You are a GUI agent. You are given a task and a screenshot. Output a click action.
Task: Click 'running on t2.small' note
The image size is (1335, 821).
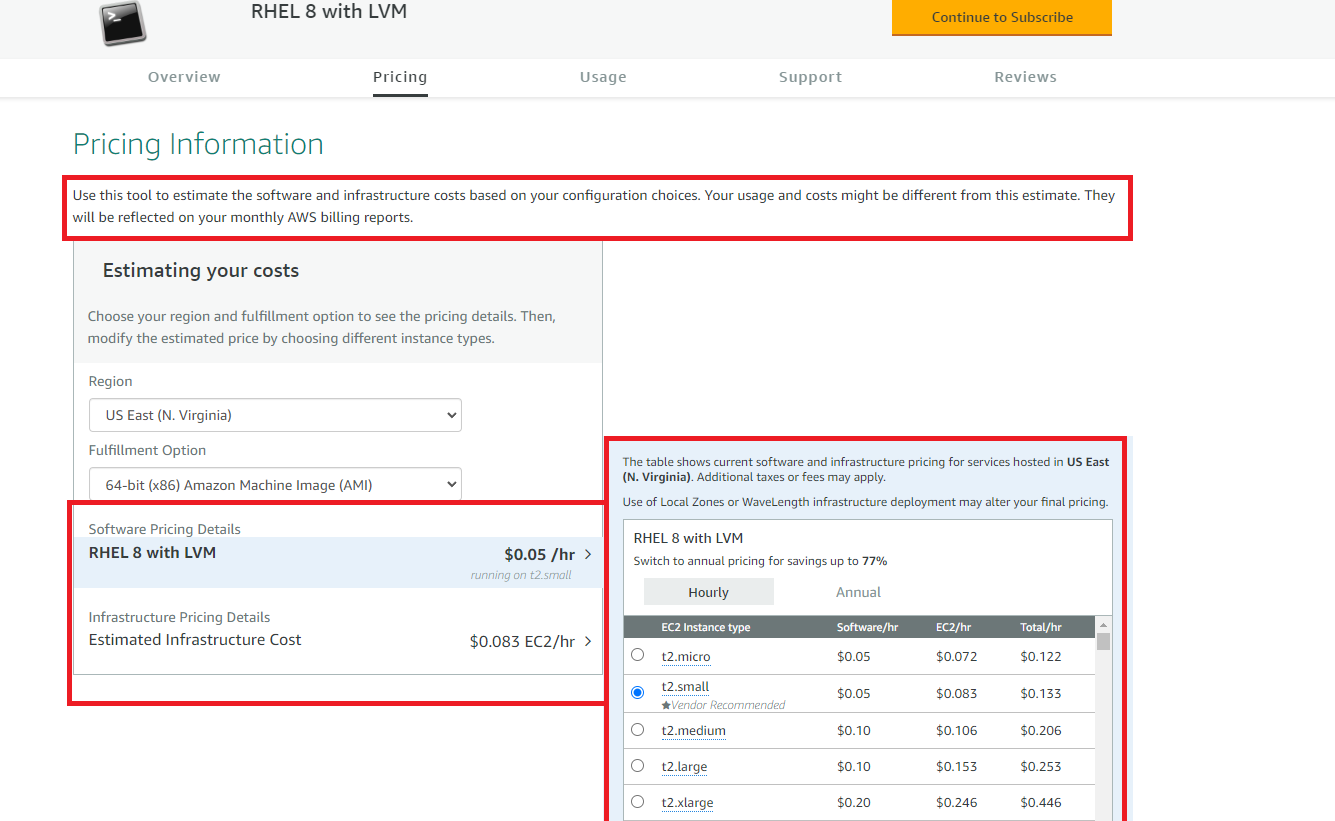point(521,575)
